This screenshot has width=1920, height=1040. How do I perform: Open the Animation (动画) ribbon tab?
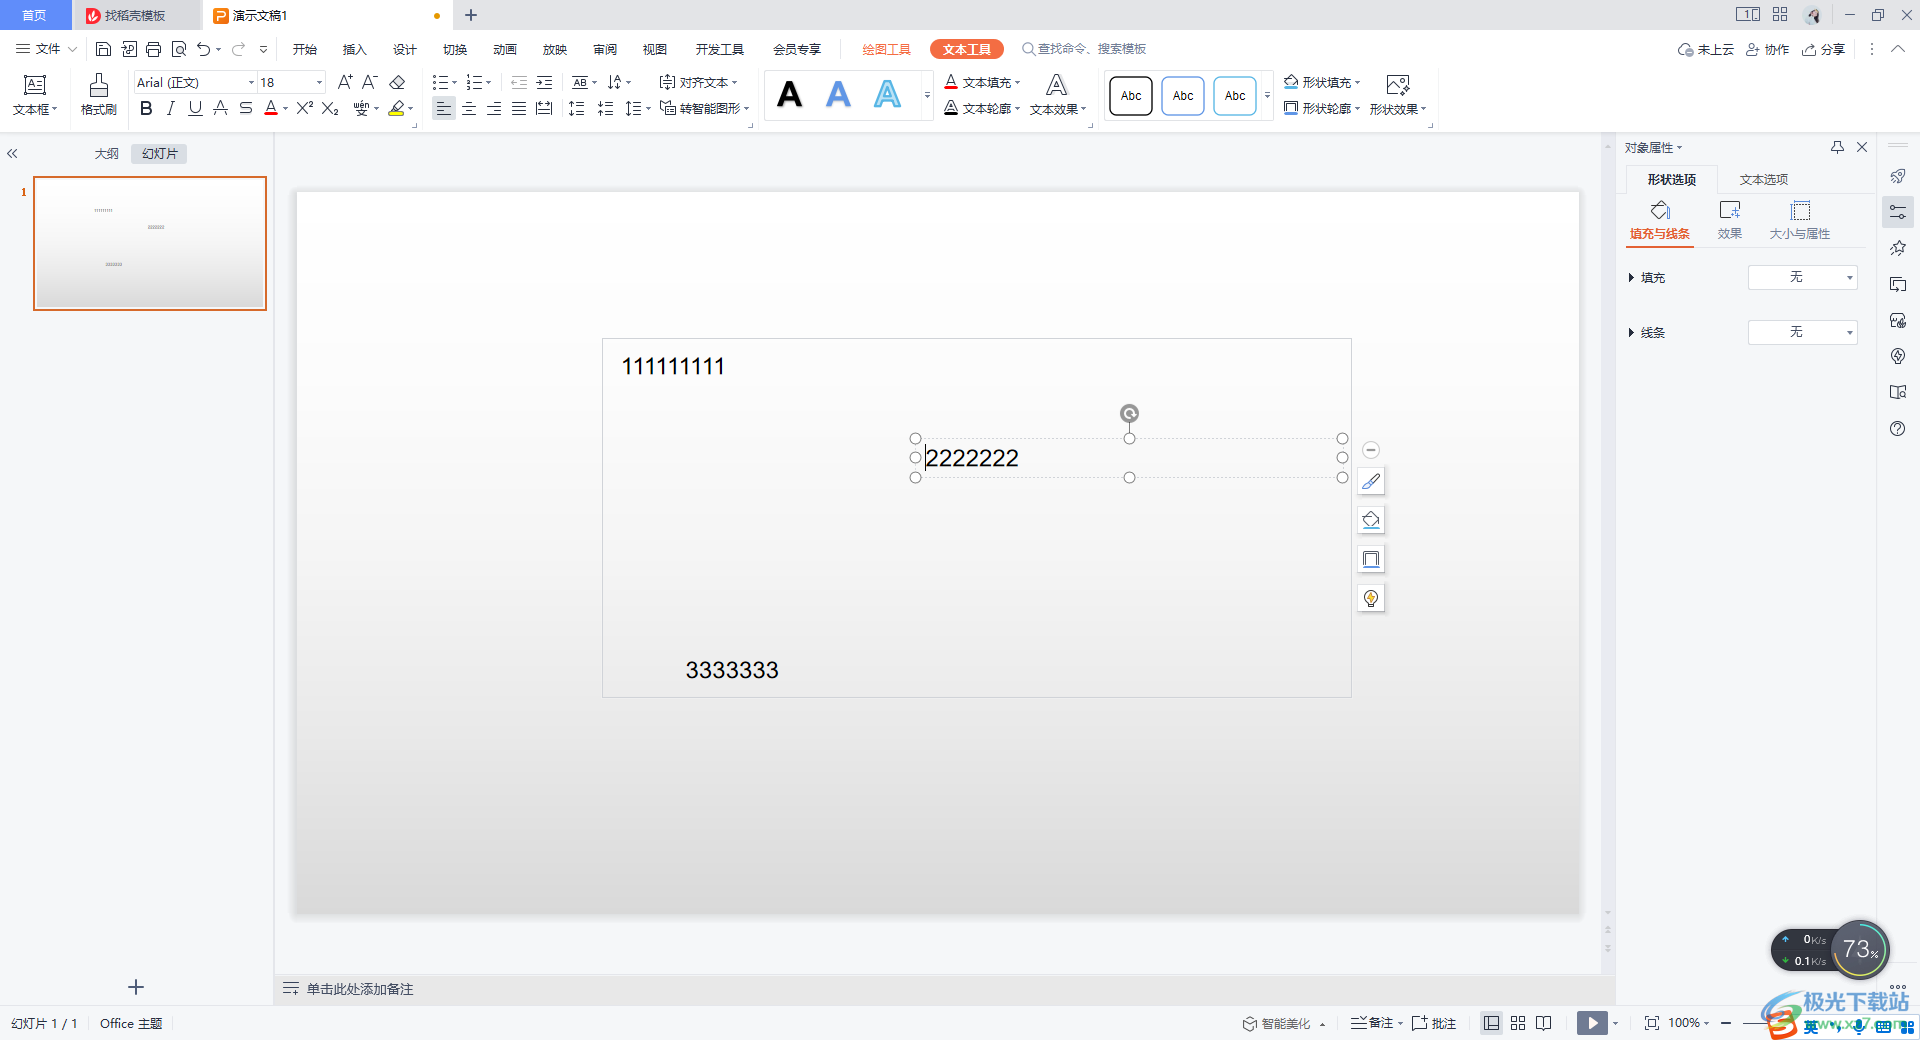coord(505,49)
